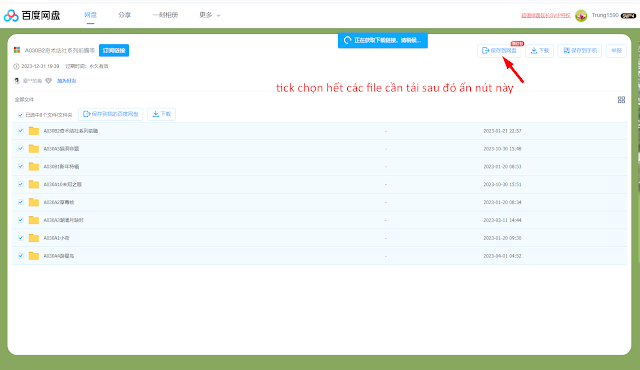Screen dimensions: 640x370
Task: Click the blue 订阅链接 subscribe button
Action: (x=114, y=51)
